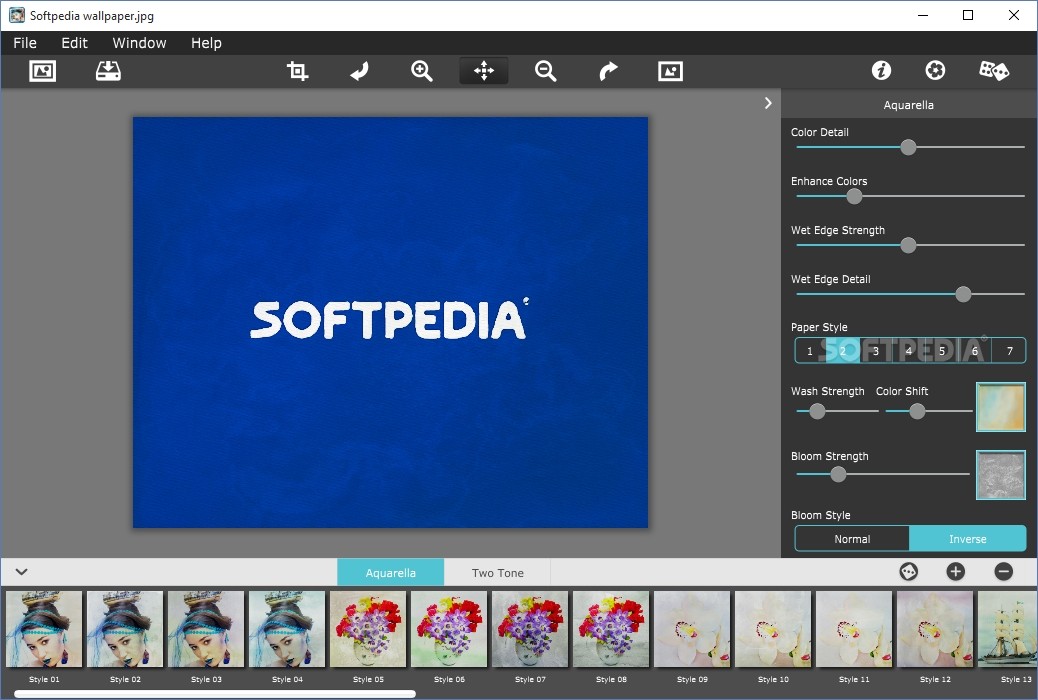Screen dimensions: 1038x700
Task: Click the zoom in magnifier
Action: (x=422, y=71)
